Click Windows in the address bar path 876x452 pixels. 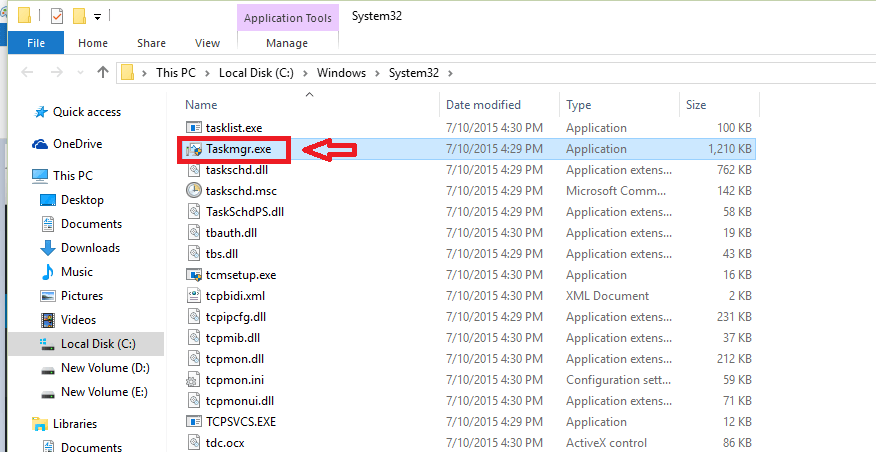pos(341,73)
